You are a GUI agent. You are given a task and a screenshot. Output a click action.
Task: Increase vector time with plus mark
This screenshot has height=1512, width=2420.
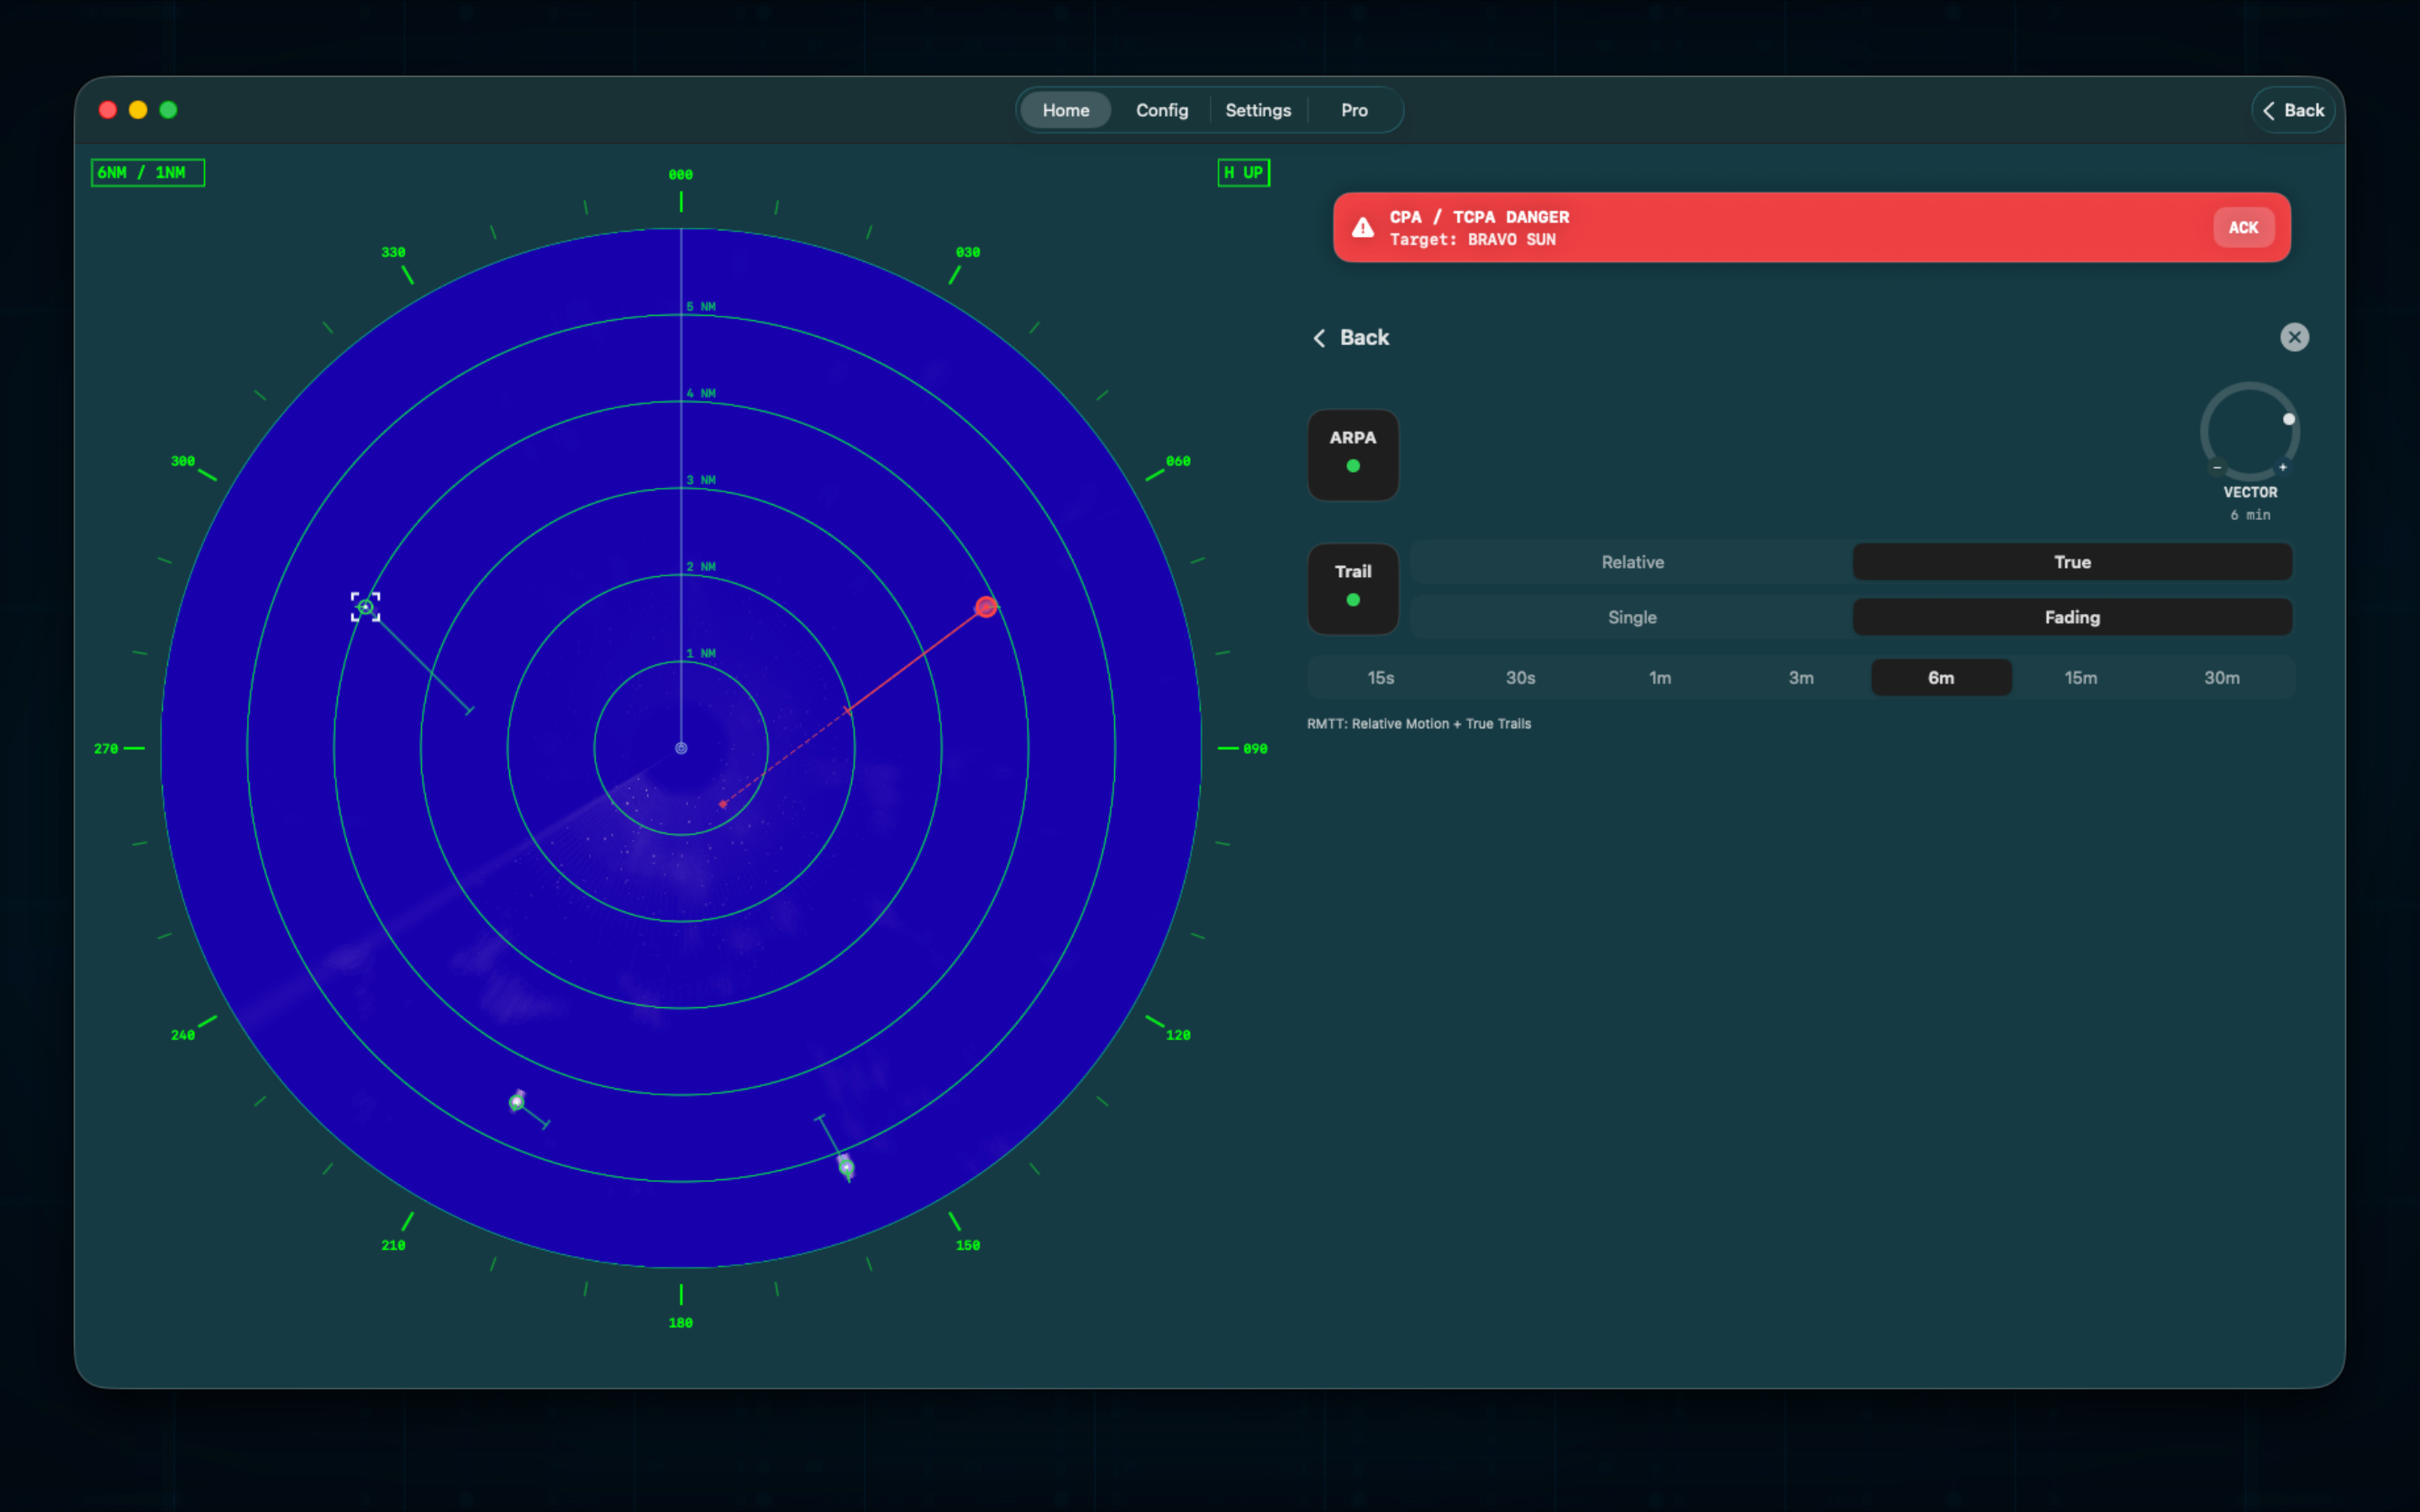2283,467
